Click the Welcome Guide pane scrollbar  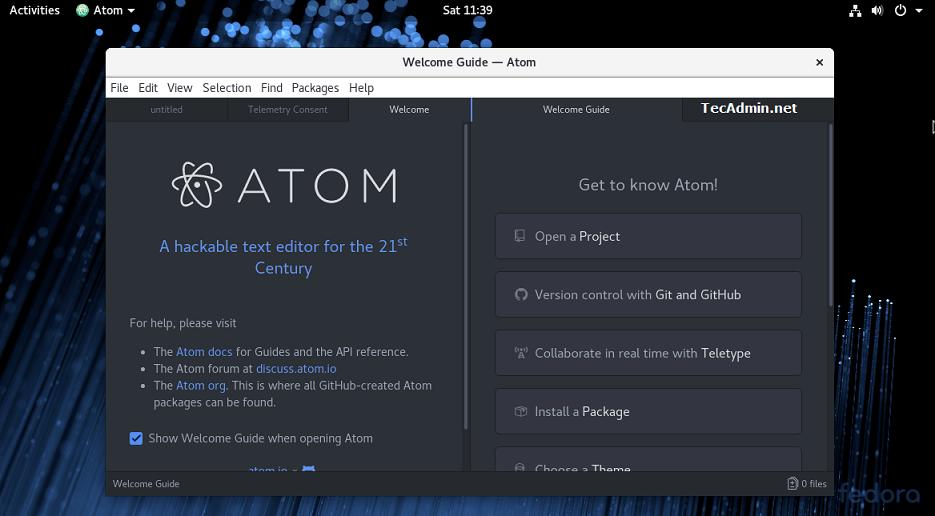830,215
